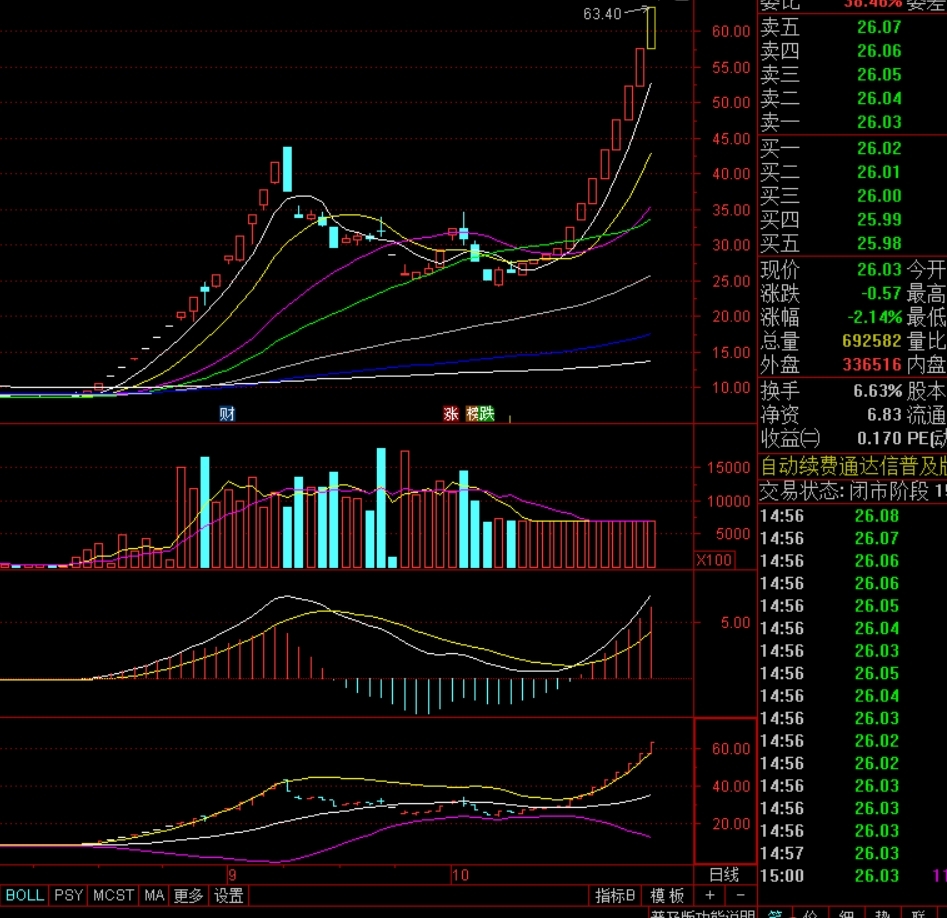This screenshot has width=947, height=918.
Task: Click the 15000 volume axis label
Action: point(728,467)
